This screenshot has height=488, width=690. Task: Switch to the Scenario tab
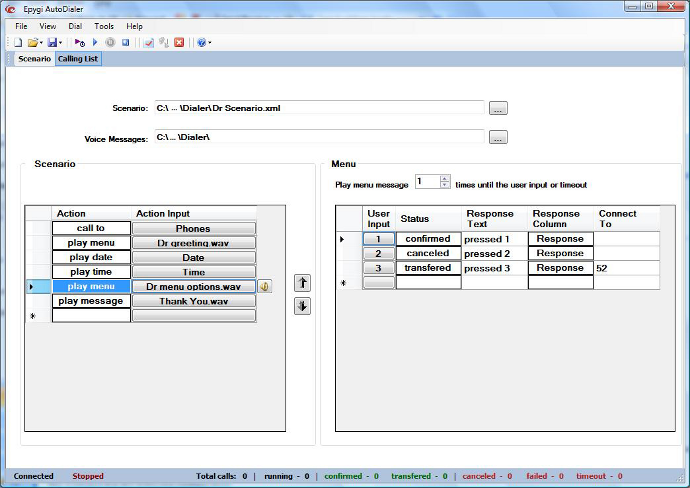coord(34,59)
